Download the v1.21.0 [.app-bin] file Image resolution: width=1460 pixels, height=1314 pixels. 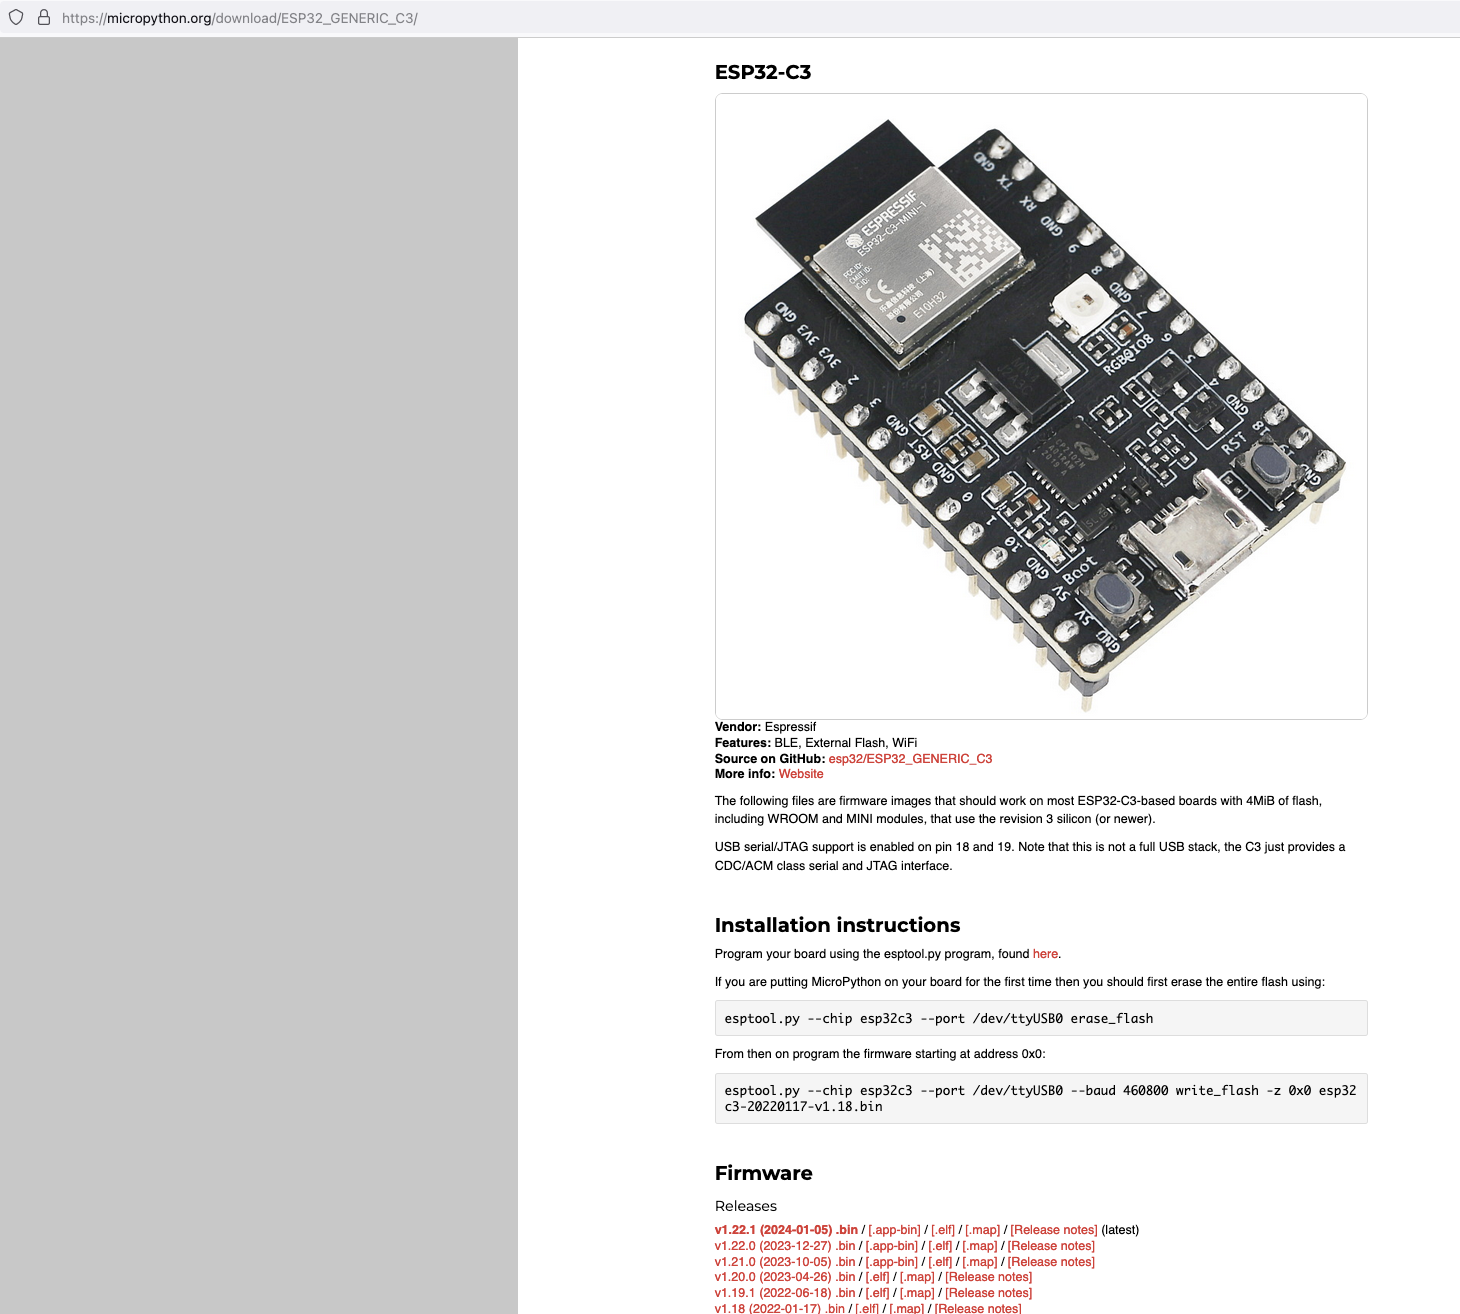coord(891,1262)
